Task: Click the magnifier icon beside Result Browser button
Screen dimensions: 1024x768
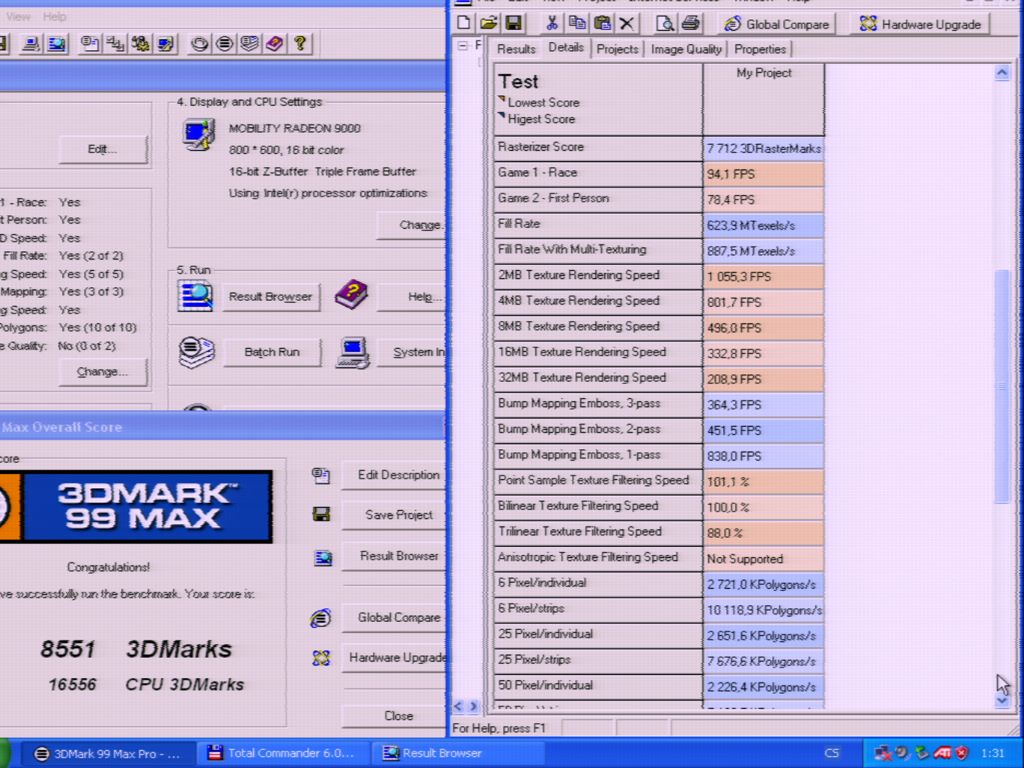Action: coord(195,296)
